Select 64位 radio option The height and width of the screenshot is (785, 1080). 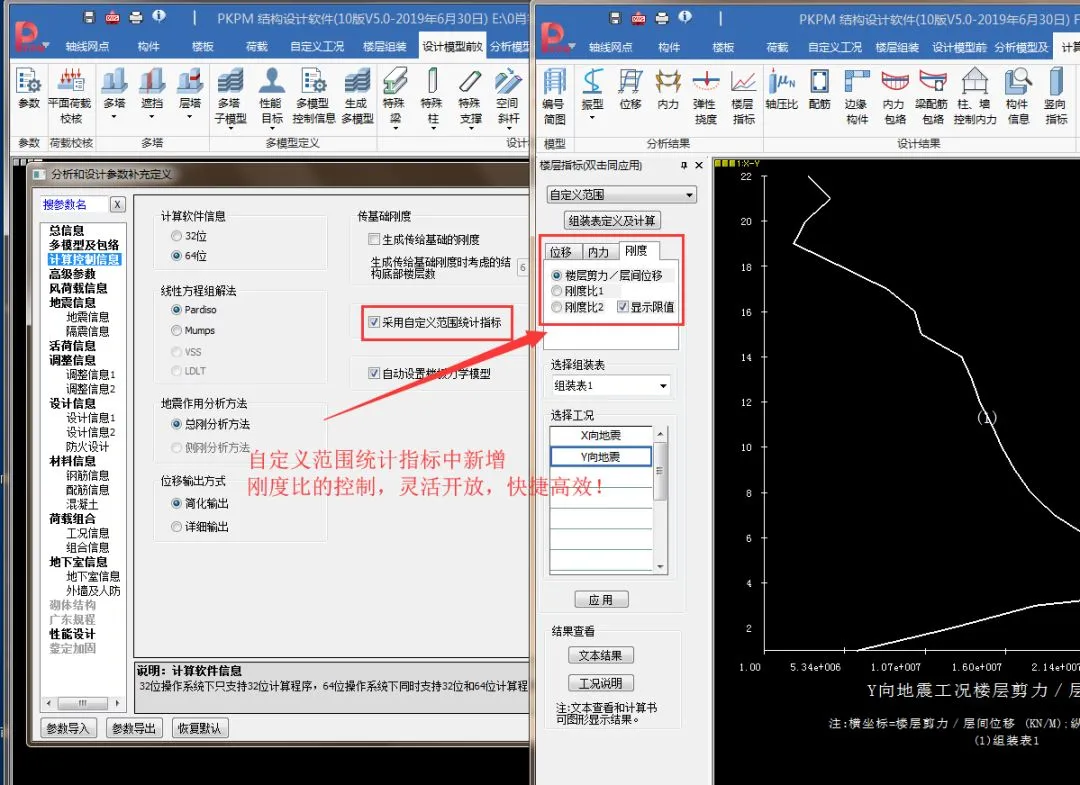pos(177,255)
